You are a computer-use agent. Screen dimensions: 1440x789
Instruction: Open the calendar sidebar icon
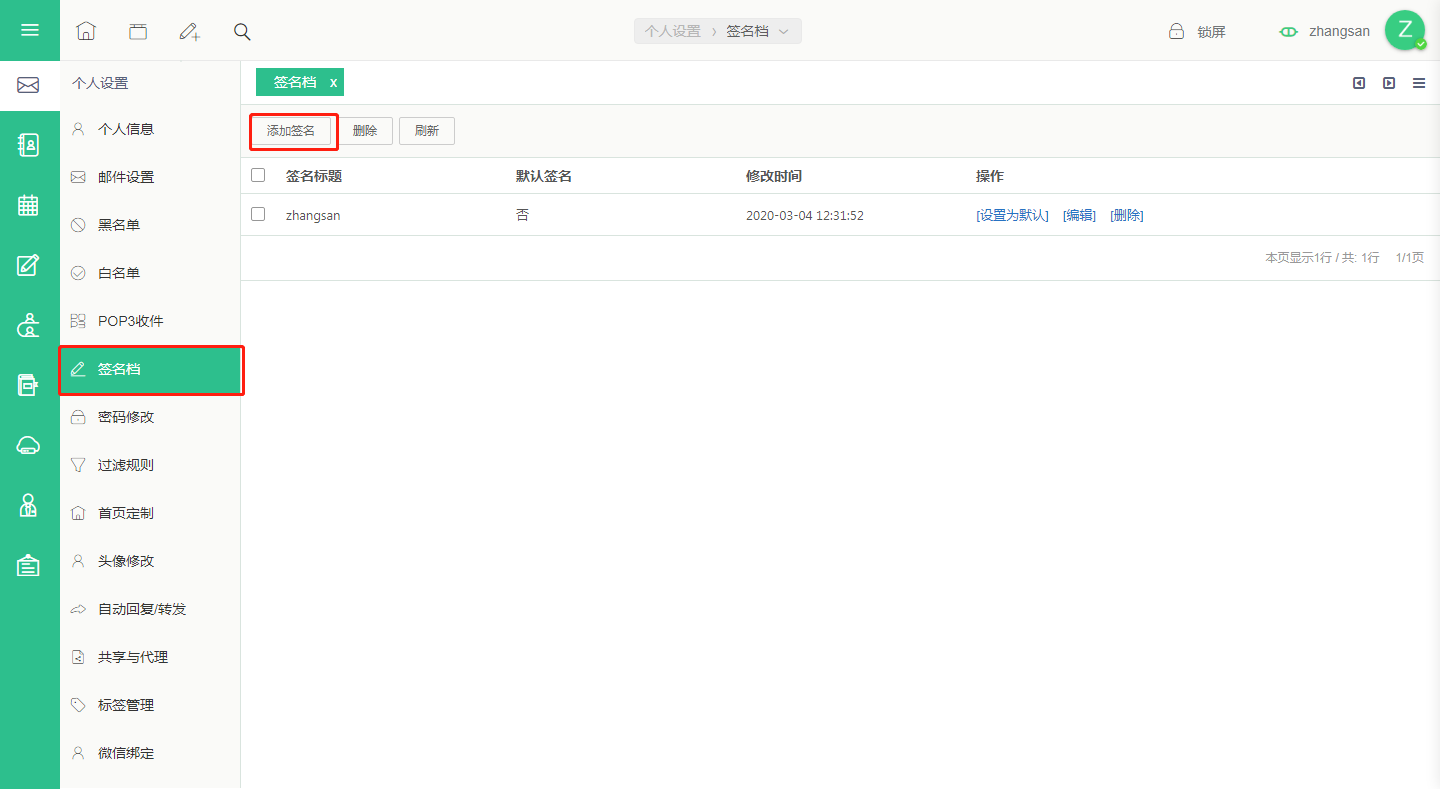pyautogui.click(x=29, y=205)
